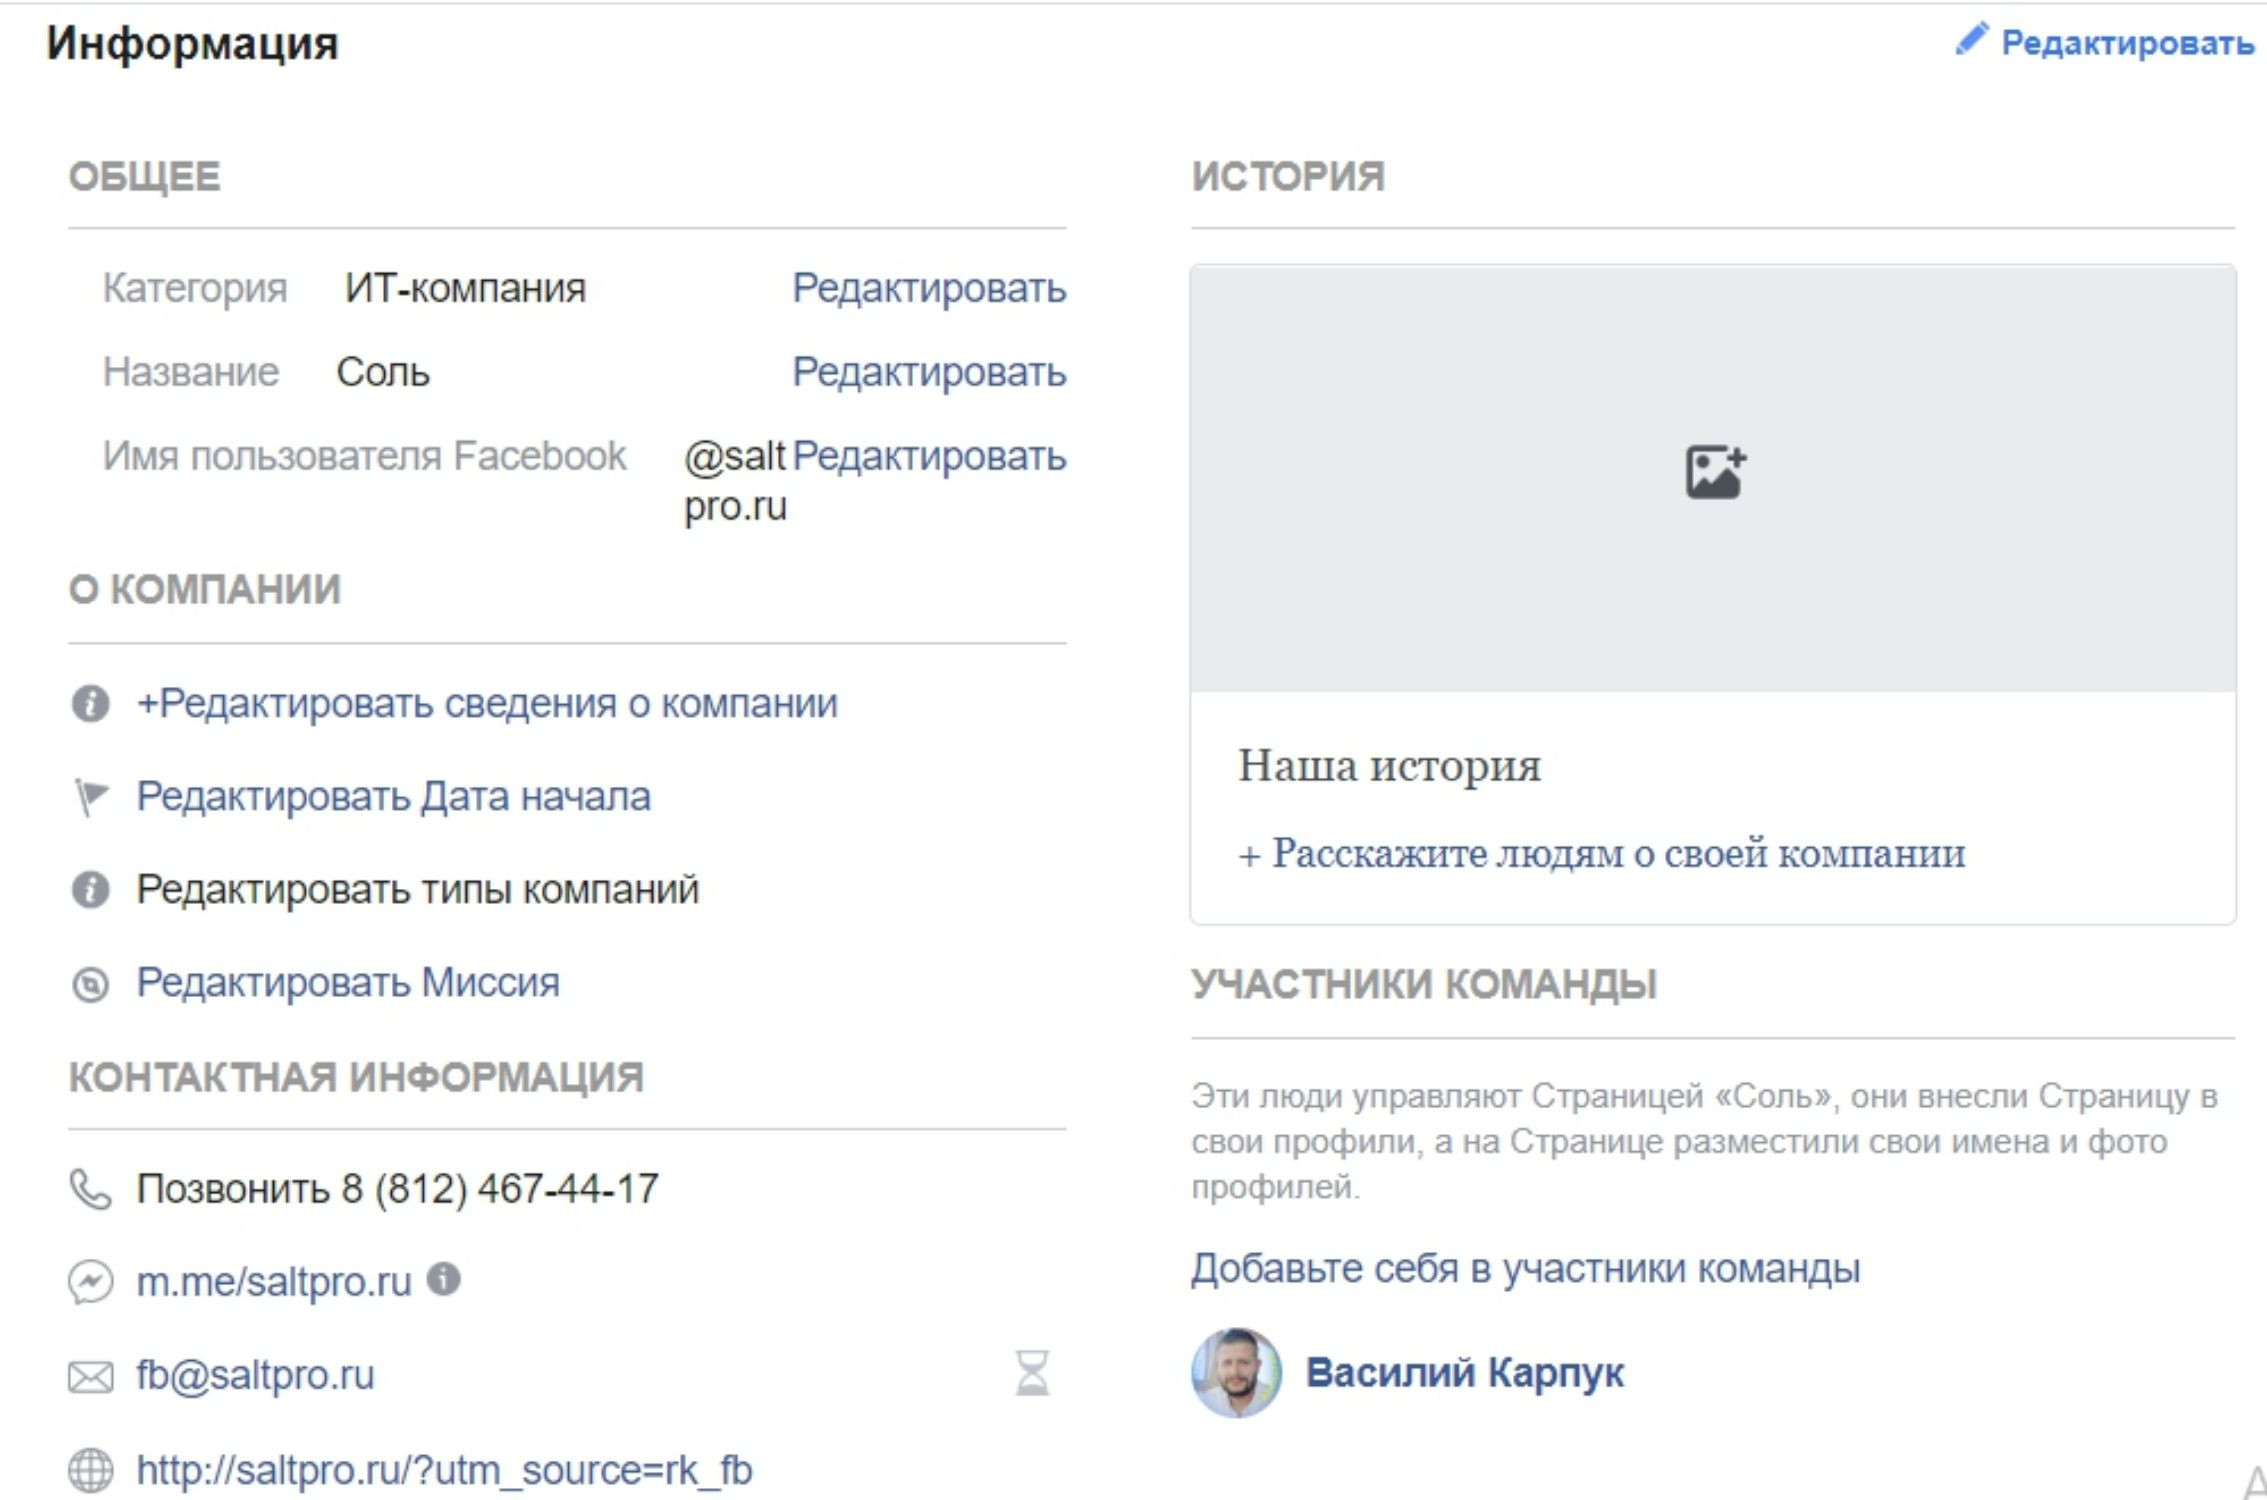Click Редактировать Дата начала link
Screen dimensions: 2267x1500
[x=393, y=797]
